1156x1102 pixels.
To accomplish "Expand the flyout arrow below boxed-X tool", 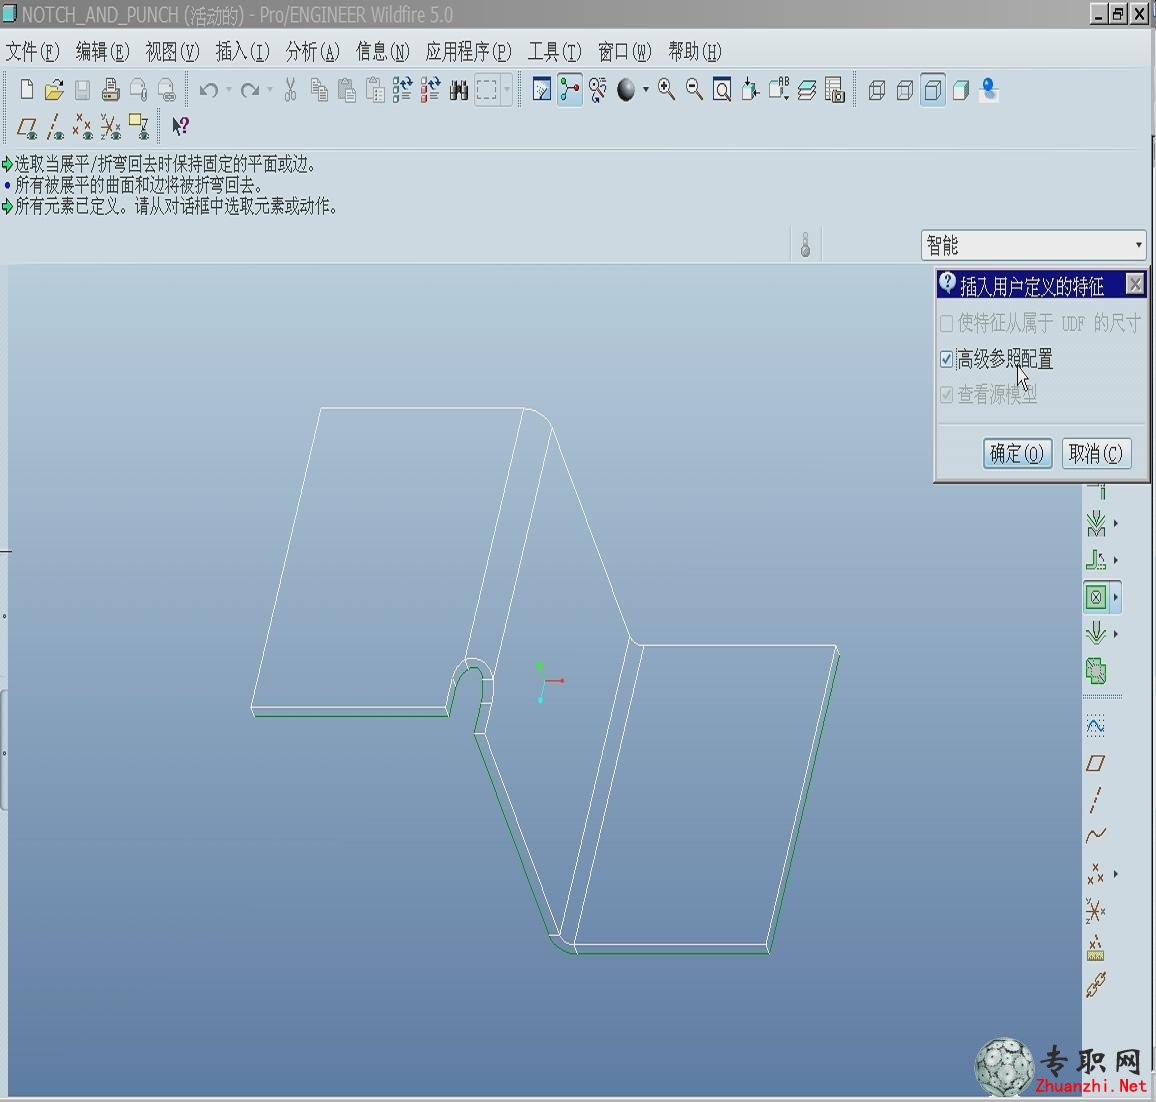I will click(1115, 634).
